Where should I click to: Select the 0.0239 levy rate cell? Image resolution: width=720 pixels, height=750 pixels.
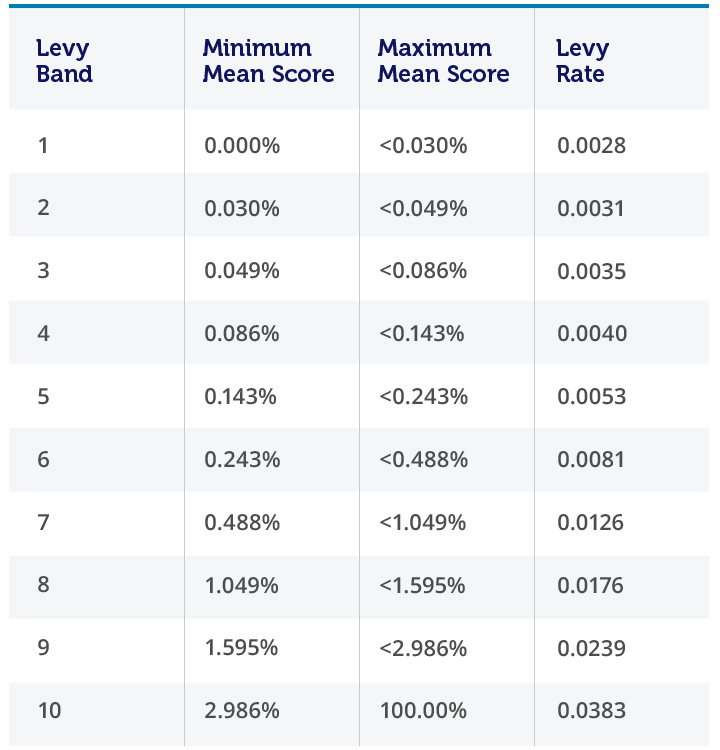pos(591,648)
